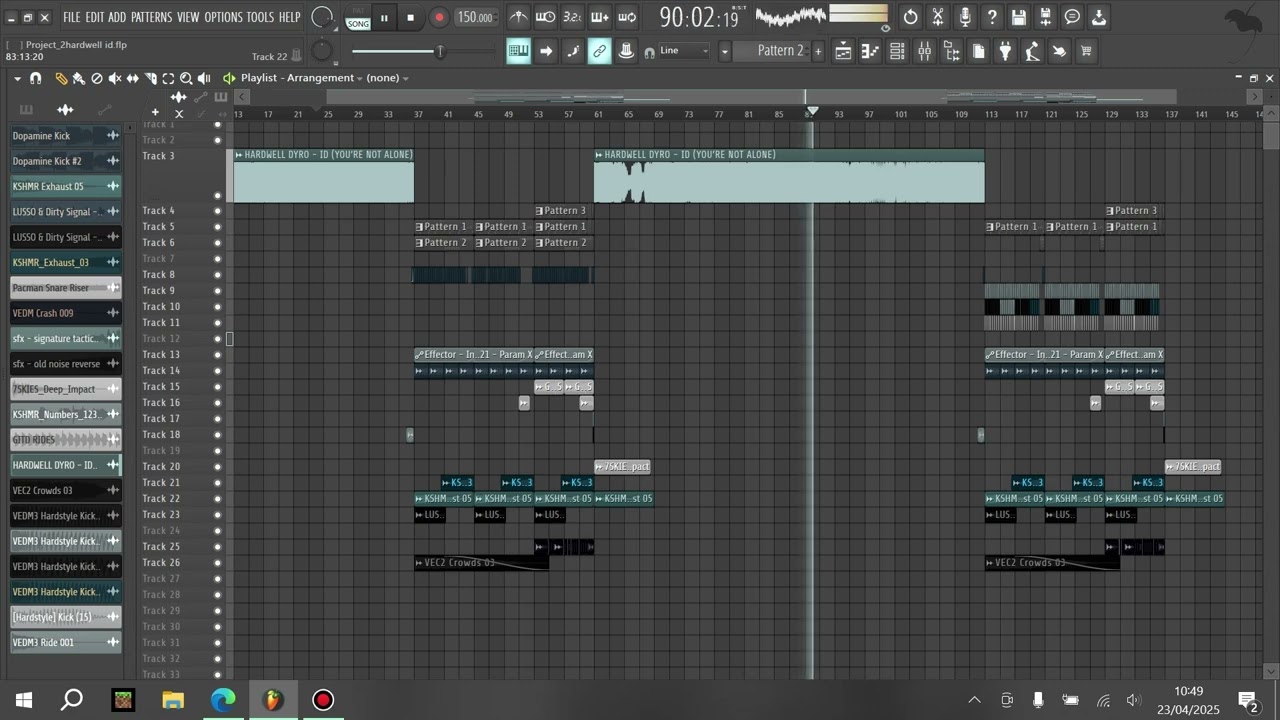Viewport: 1280px width, 720px height.
Task: Open the Piano roll view icon
Action: pos(870,51)
